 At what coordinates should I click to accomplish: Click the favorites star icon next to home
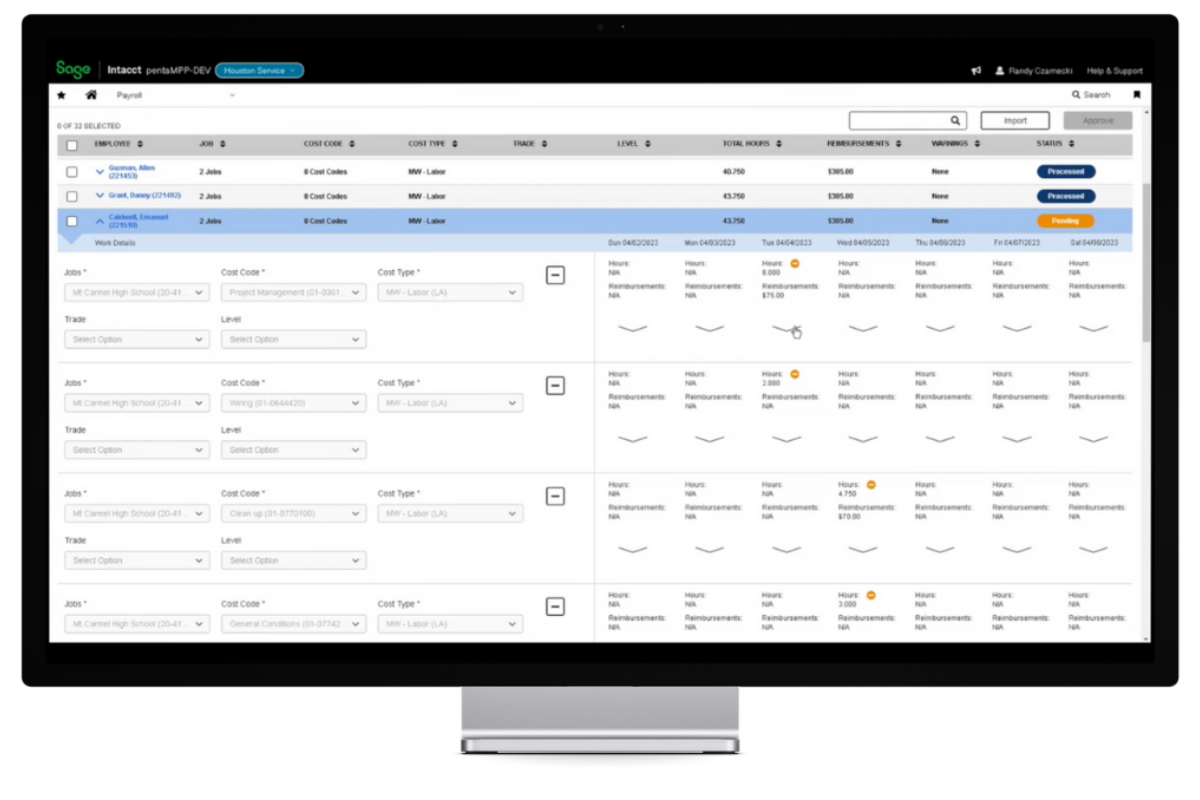61,94
